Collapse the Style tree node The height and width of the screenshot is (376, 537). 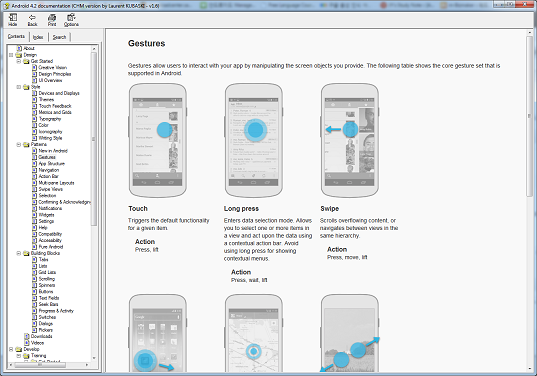point(18,87)
